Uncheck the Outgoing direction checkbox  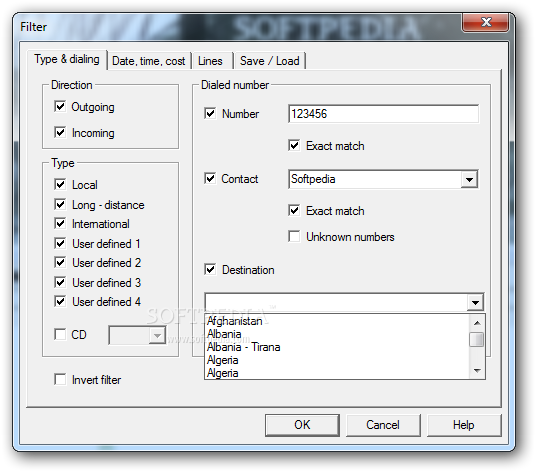coord(60,106)
